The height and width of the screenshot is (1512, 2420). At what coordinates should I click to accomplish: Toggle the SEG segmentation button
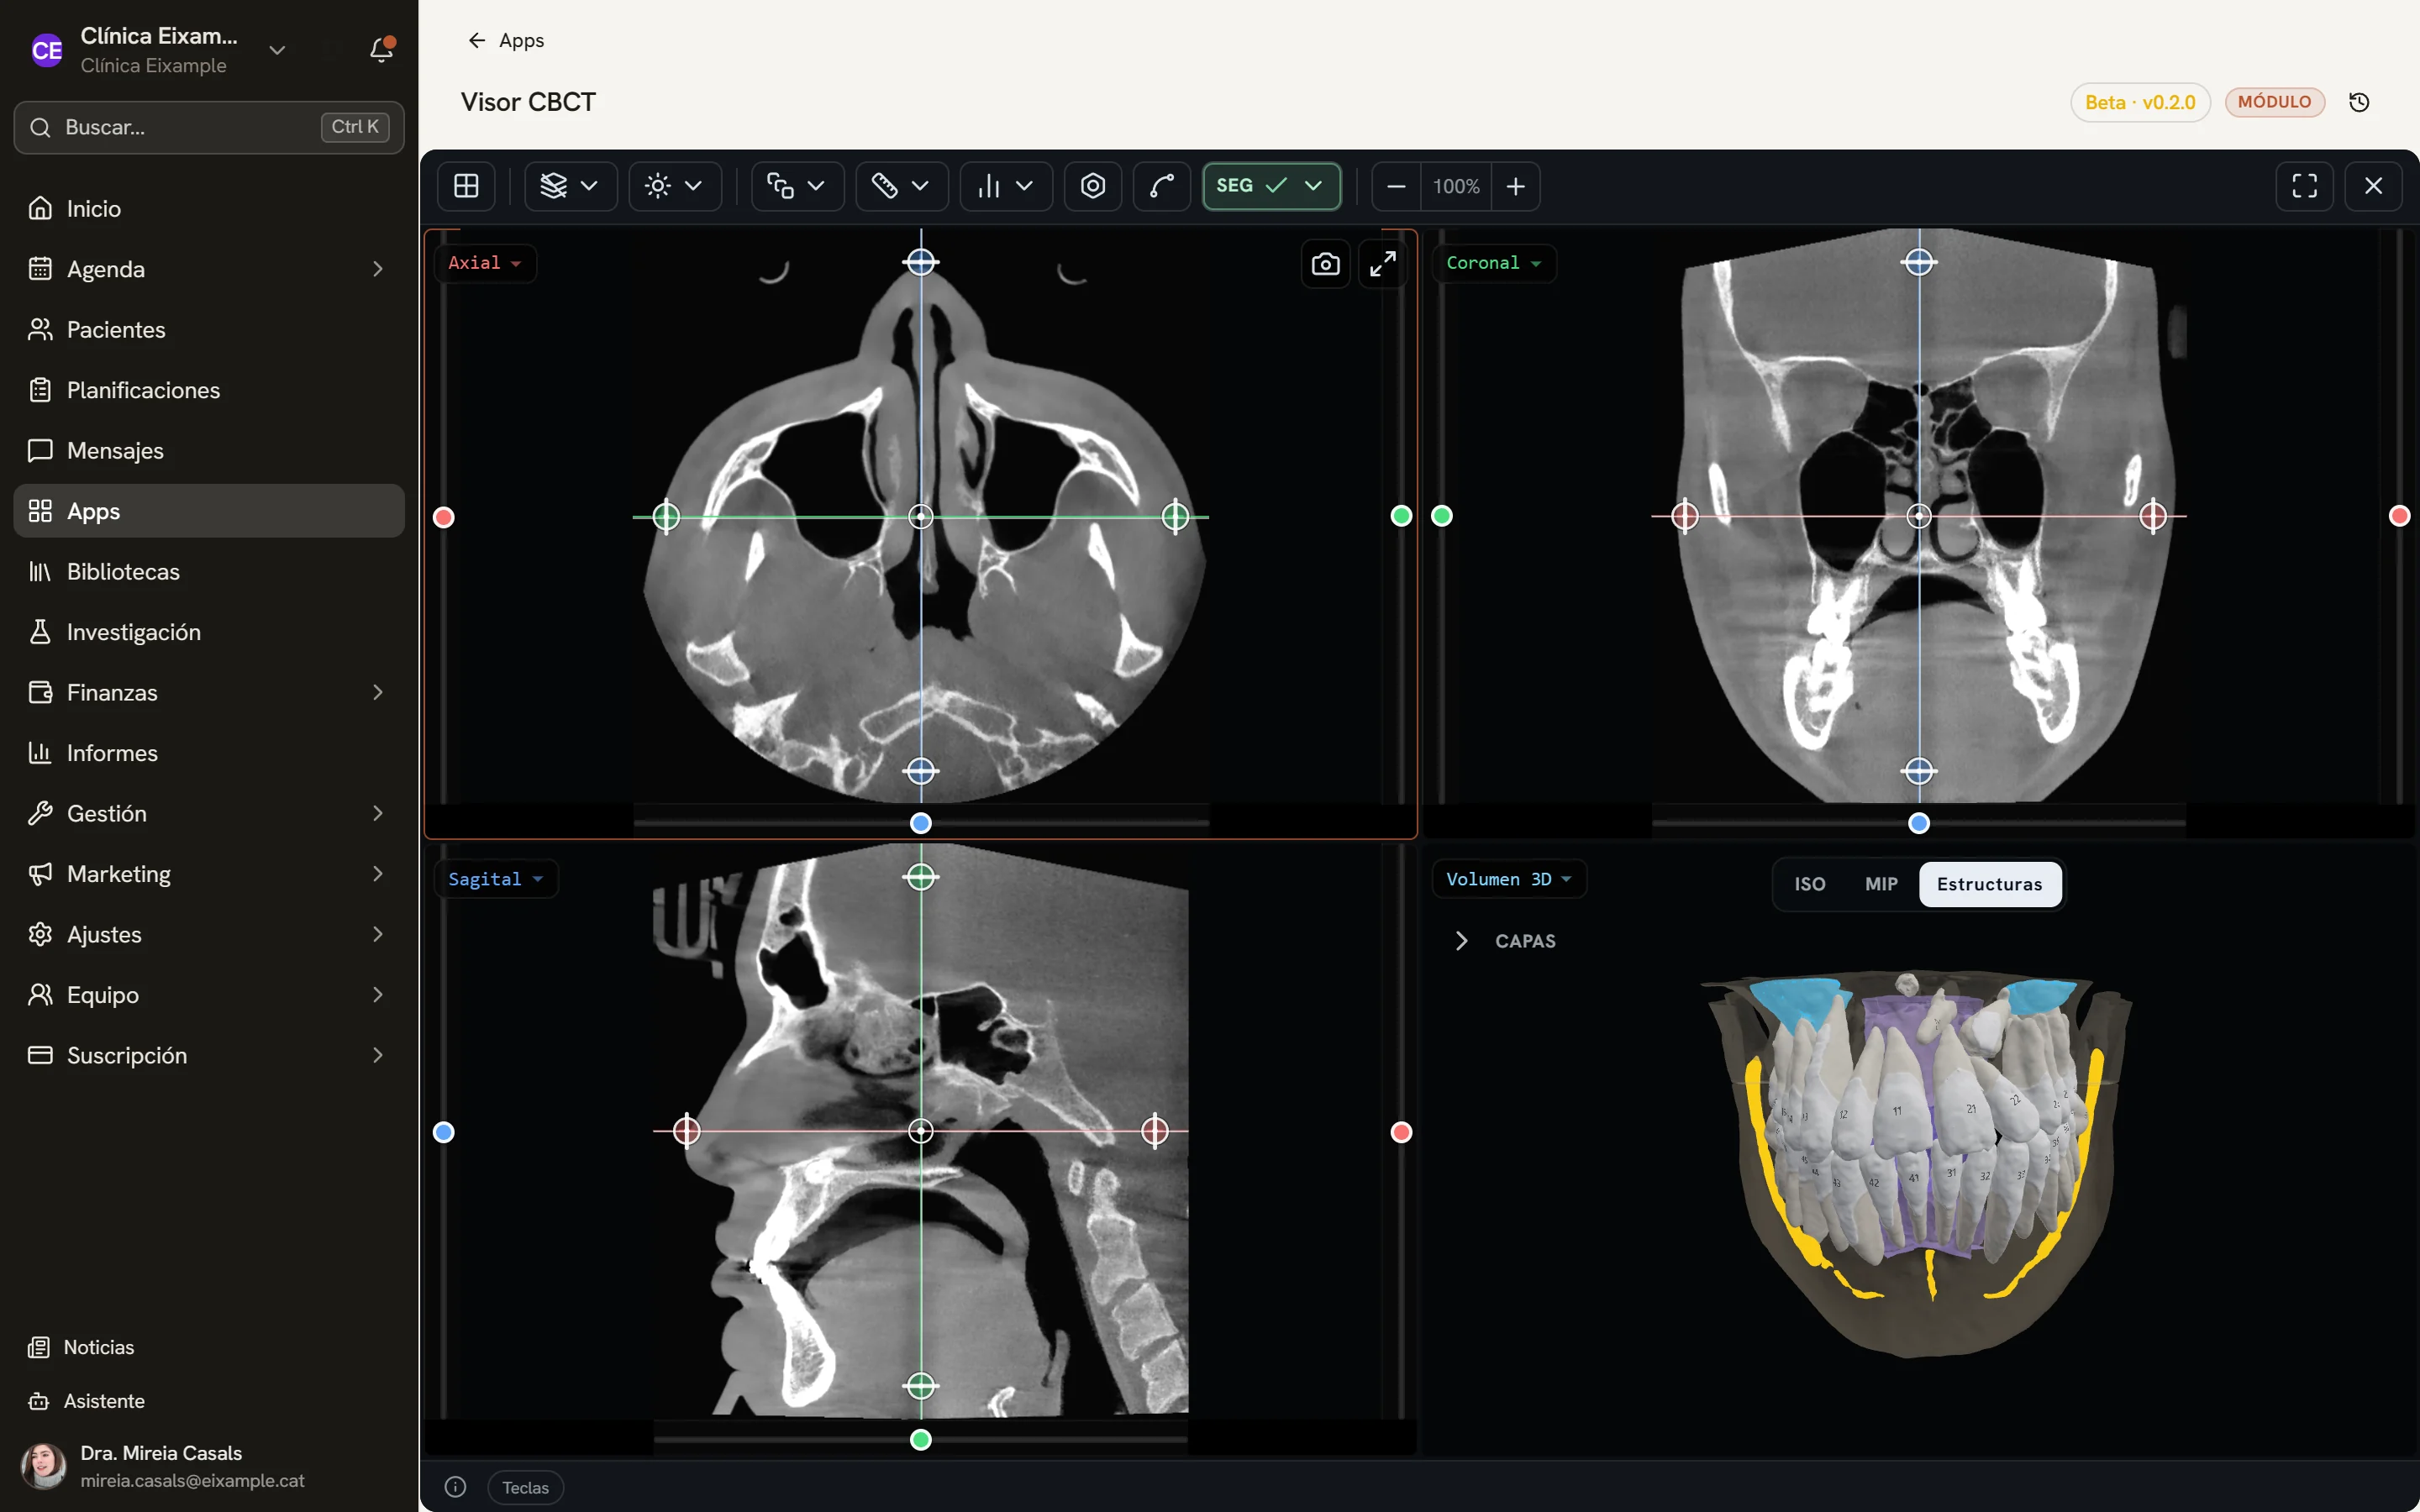pos(1271,186)
